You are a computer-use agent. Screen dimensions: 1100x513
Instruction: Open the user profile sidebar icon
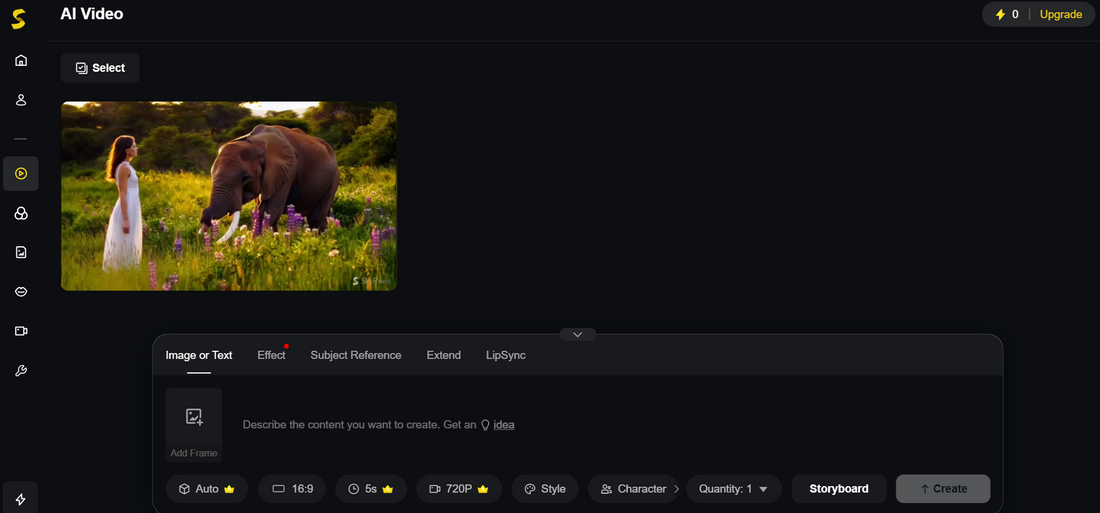(21, 100)
